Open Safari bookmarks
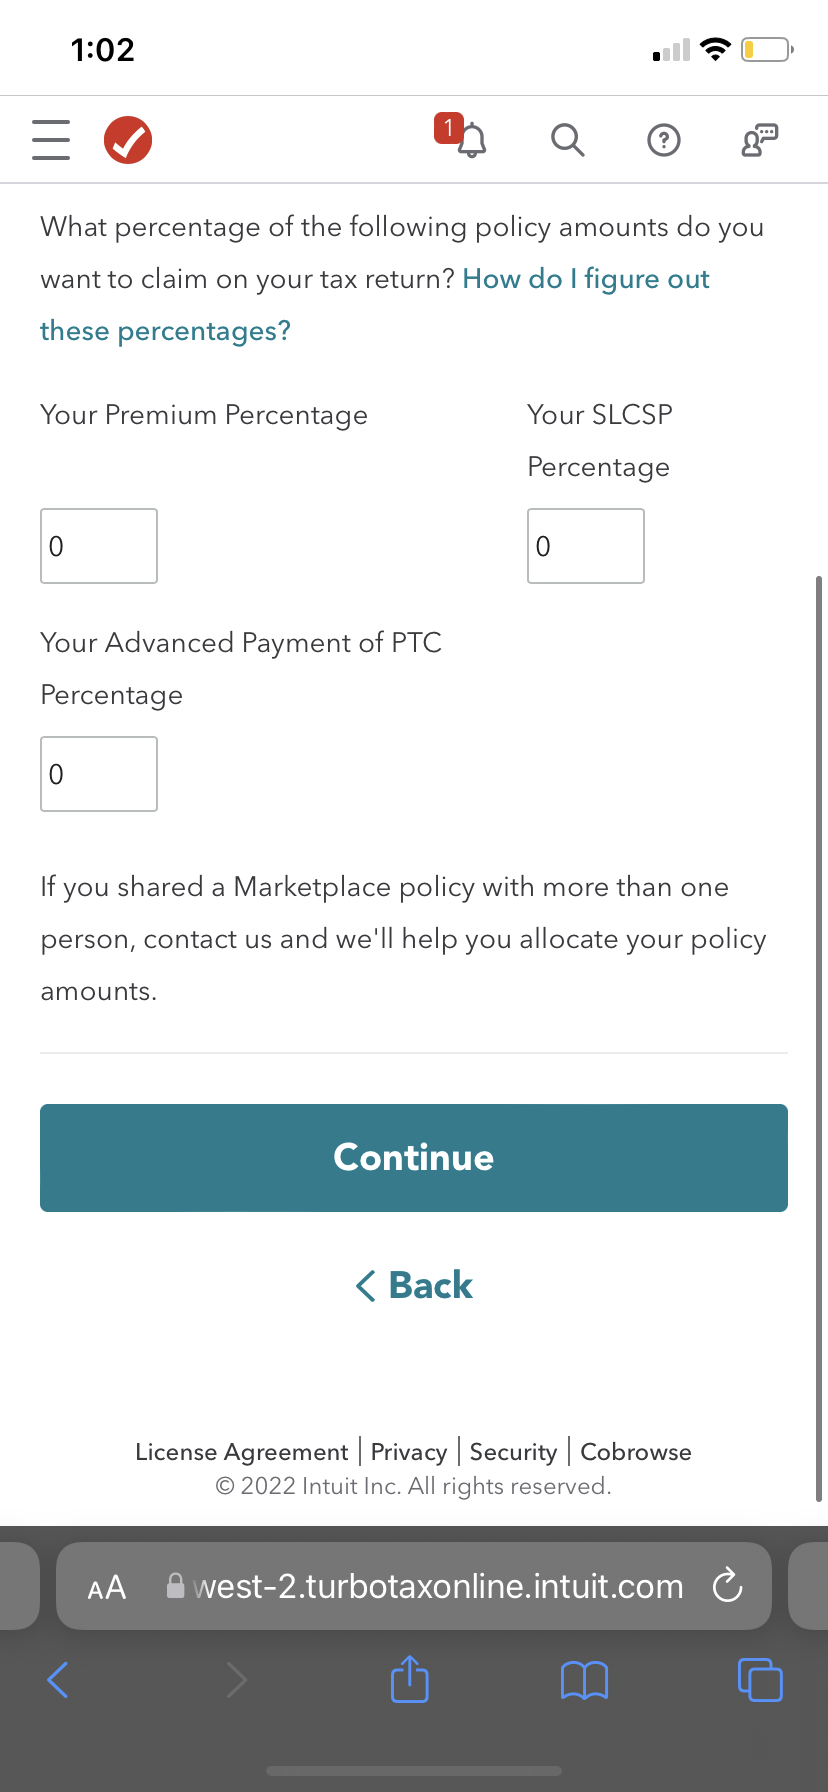This screenshot has width=828, height=1792. click(585, 1680)
